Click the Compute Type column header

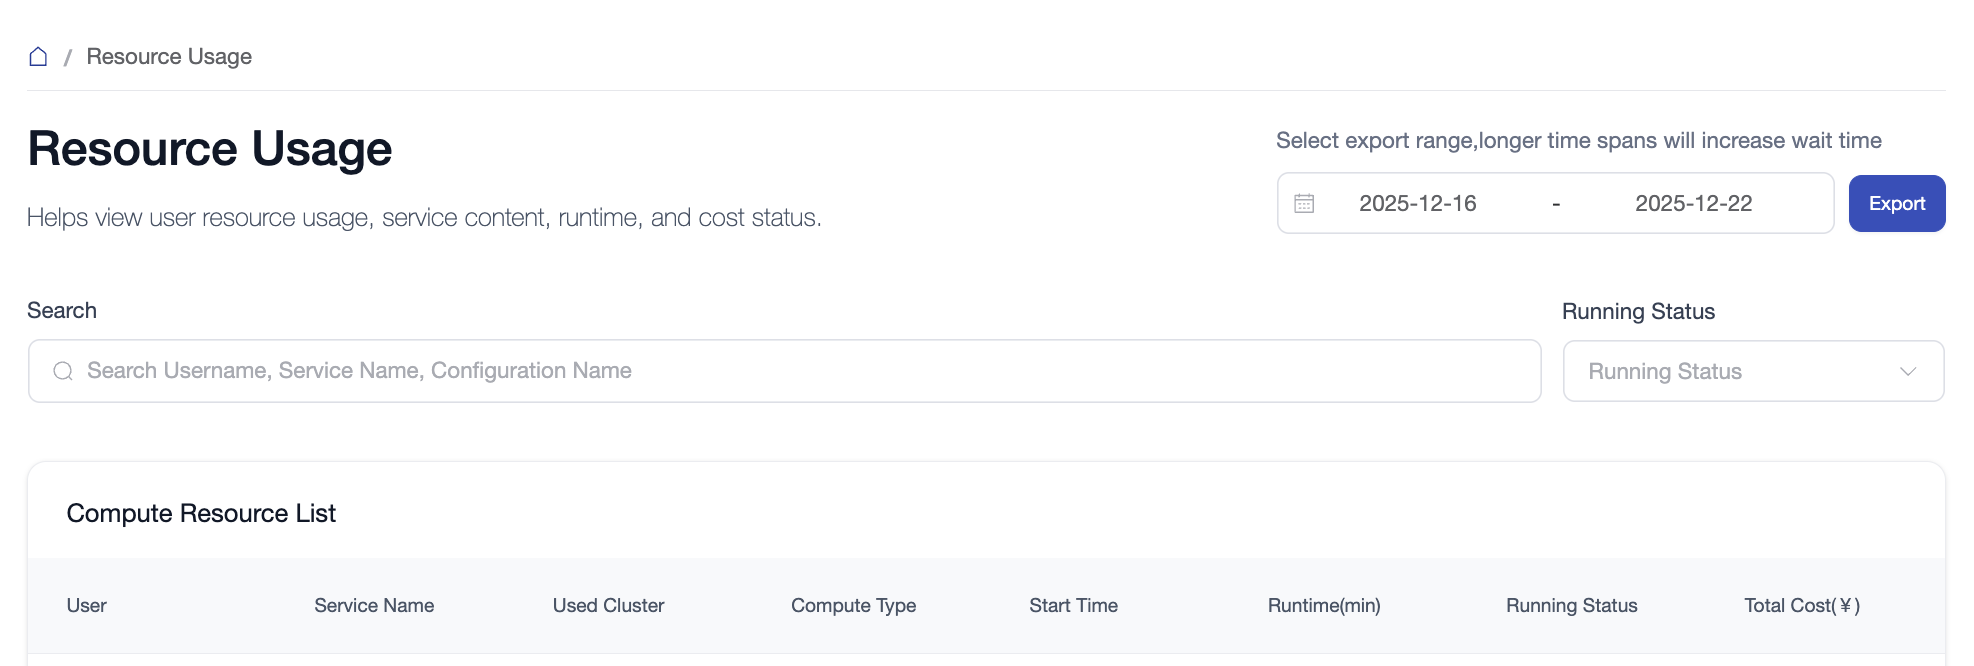(853, 606)
